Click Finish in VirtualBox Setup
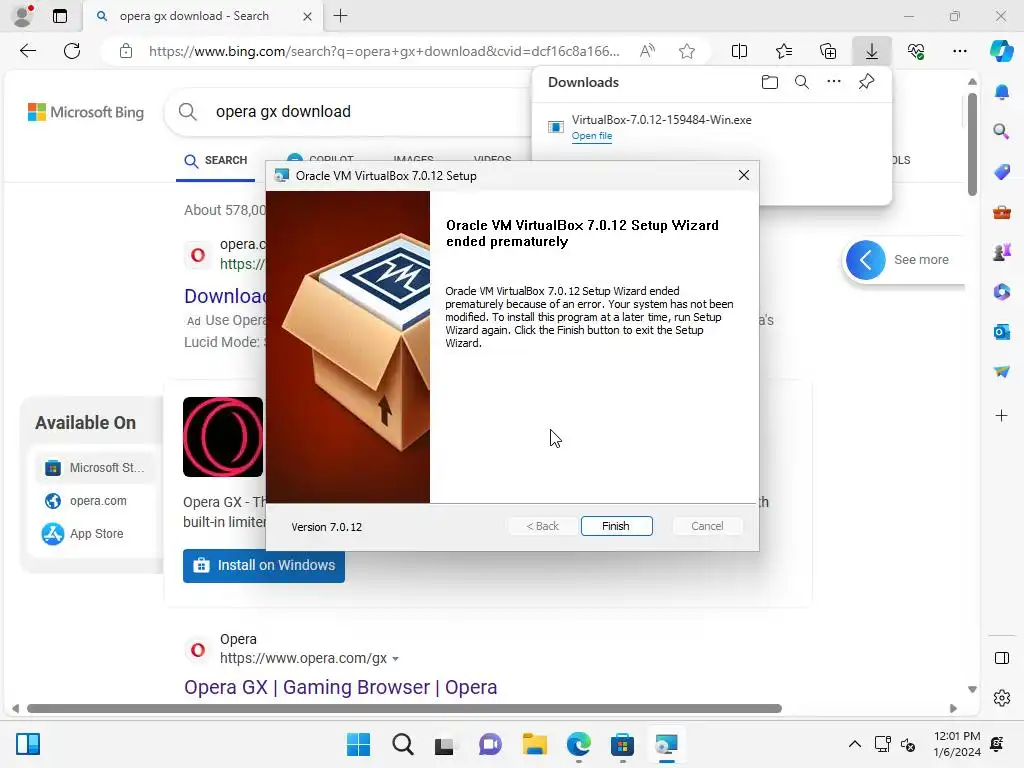Screen dimensions: 1024x768 (x=616, y=526)
